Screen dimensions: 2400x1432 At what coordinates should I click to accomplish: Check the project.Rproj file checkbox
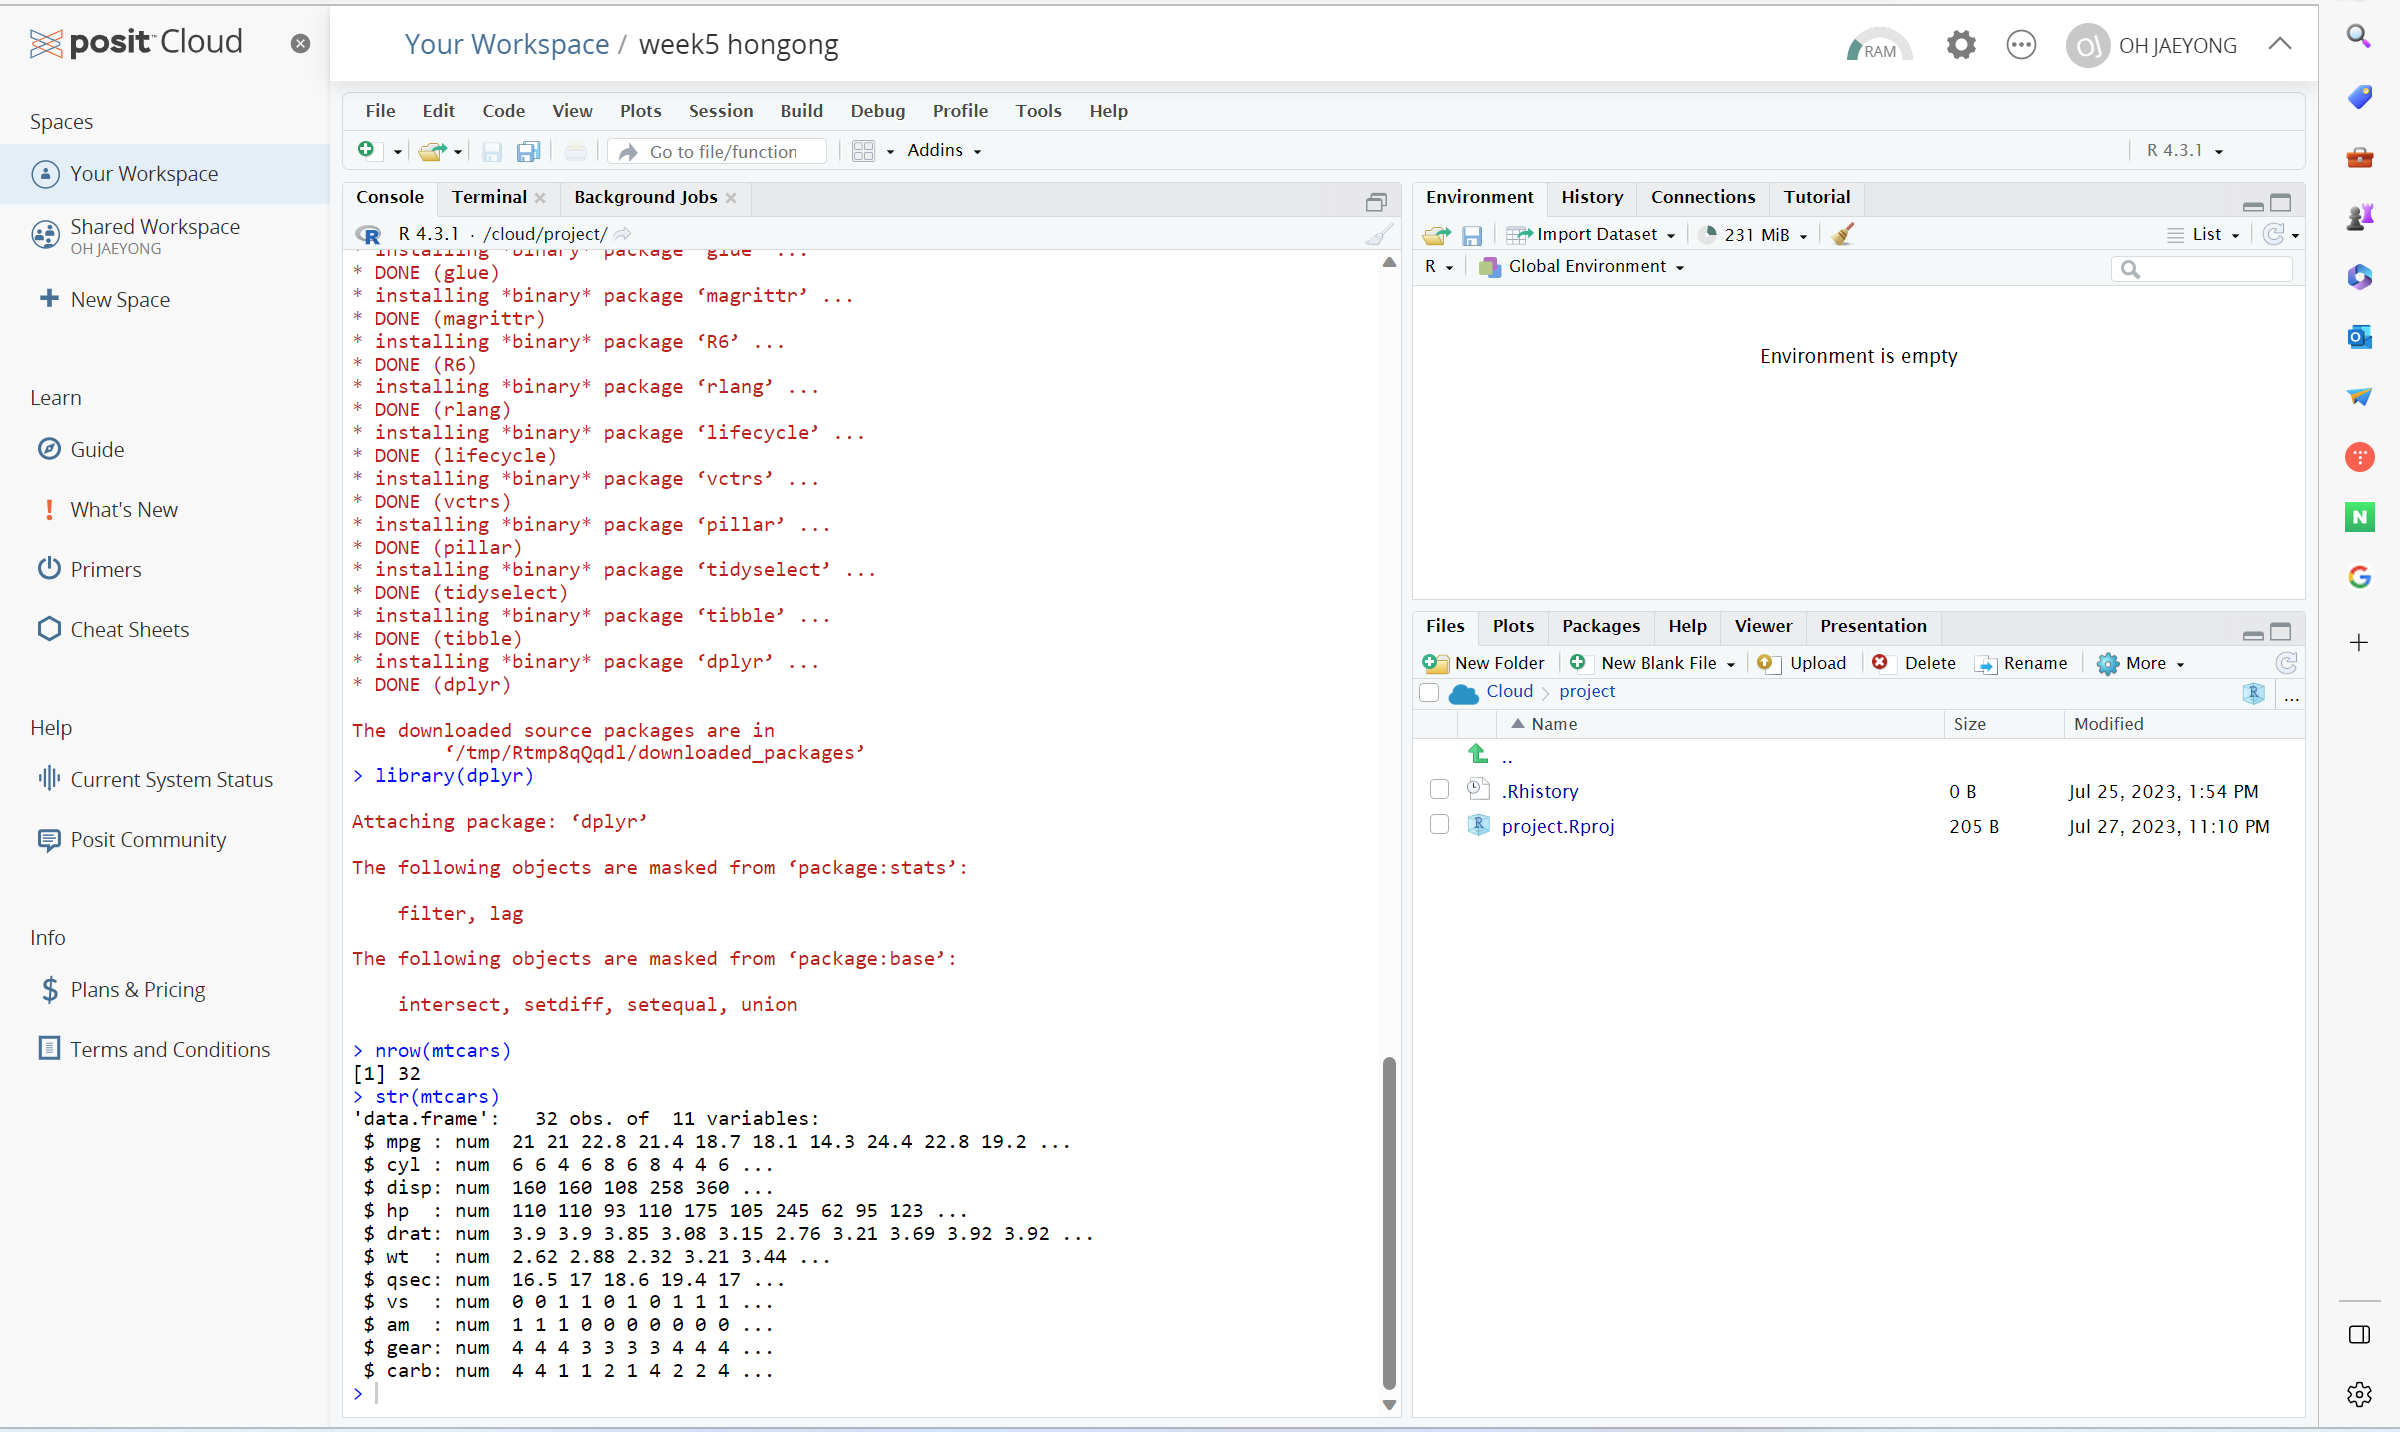click(1439, 825)
